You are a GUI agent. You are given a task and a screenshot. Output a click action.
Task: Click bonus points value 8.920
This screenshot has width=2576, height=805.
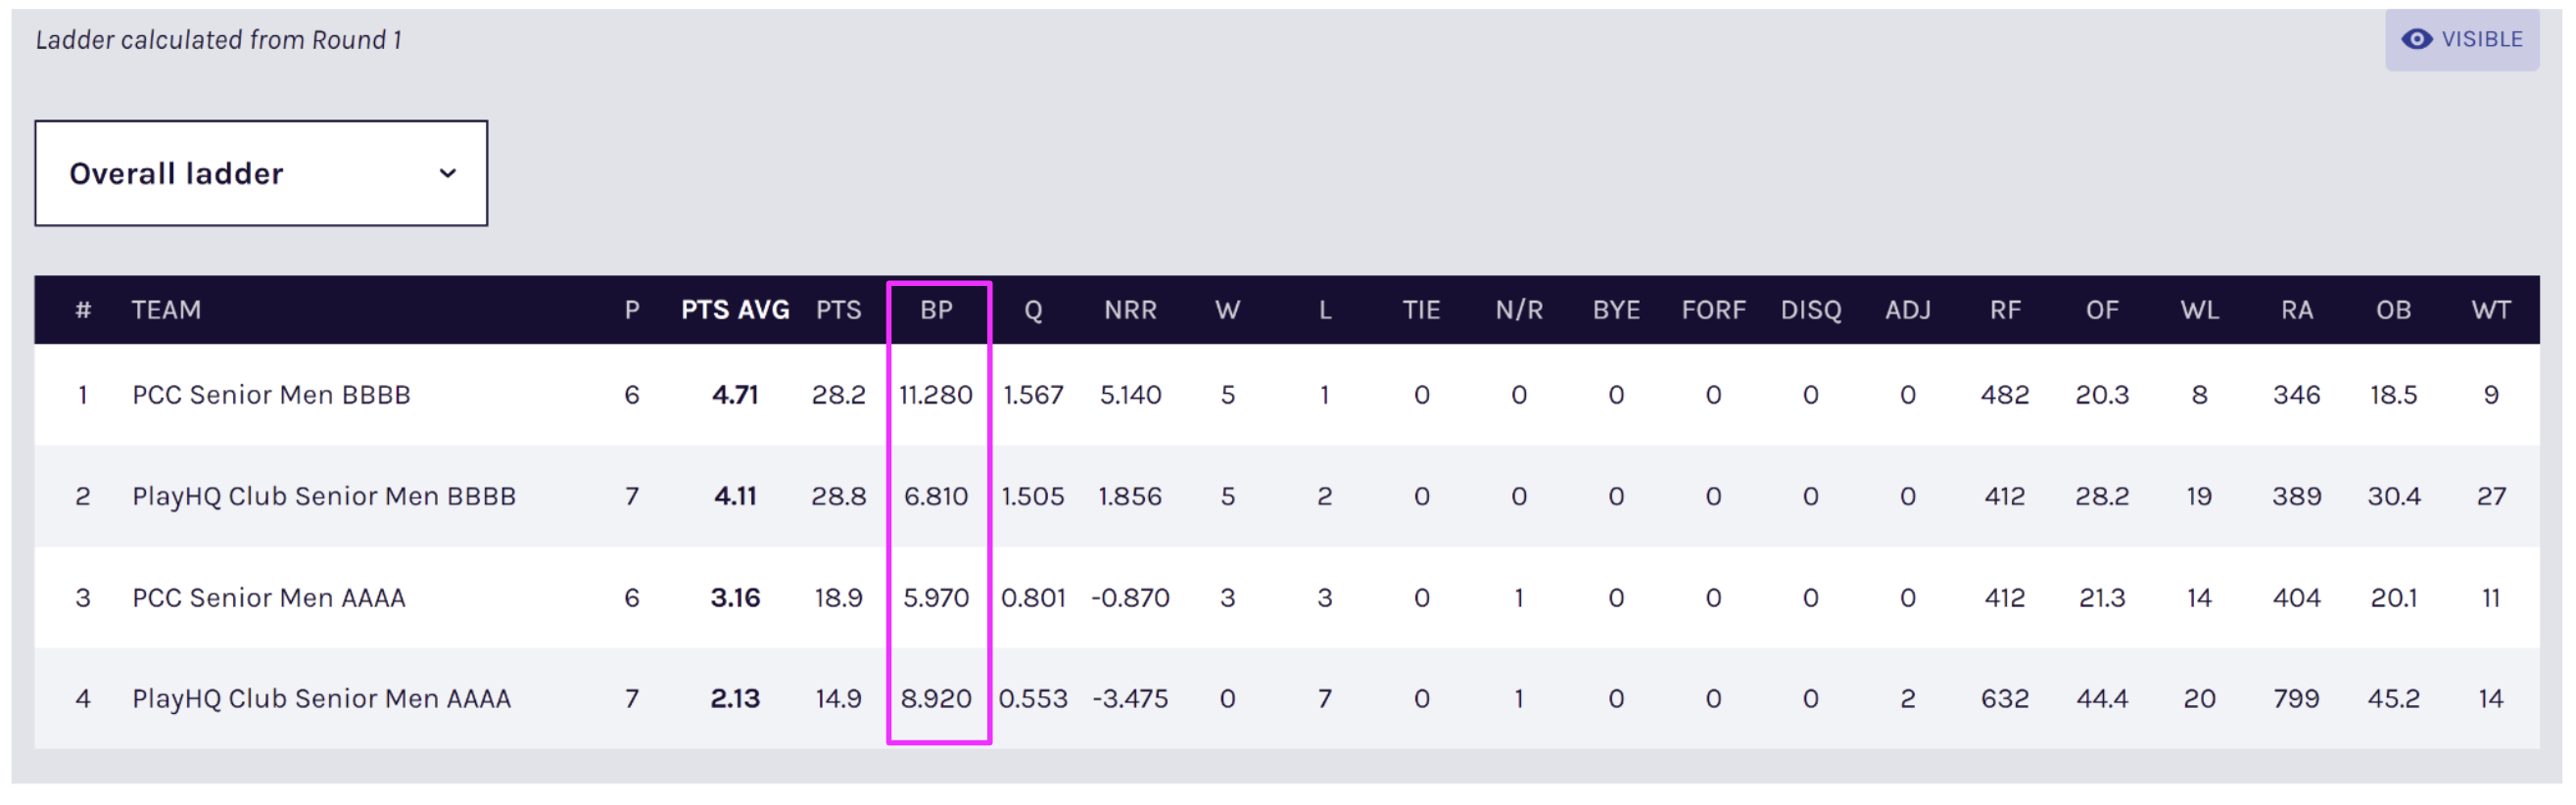pyautogui.click(x=935, y=699)
